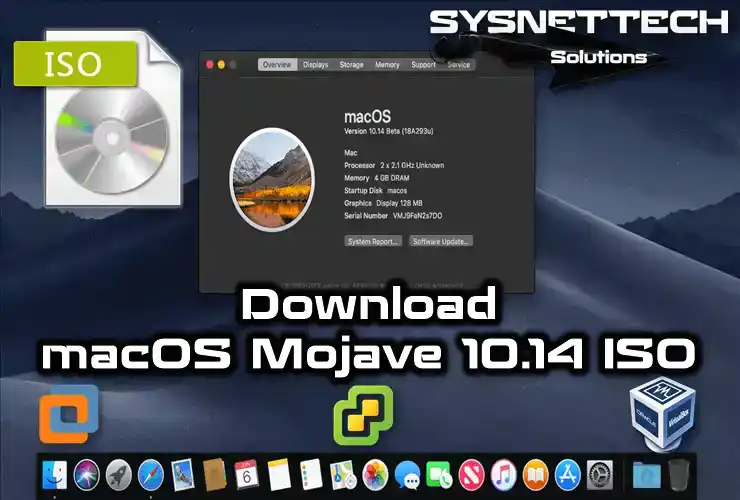This screenshot has width=740, height=500.
Task: Click Graphics Display 128 MB line
Action: pyautogui.click(x=383, y=203)
